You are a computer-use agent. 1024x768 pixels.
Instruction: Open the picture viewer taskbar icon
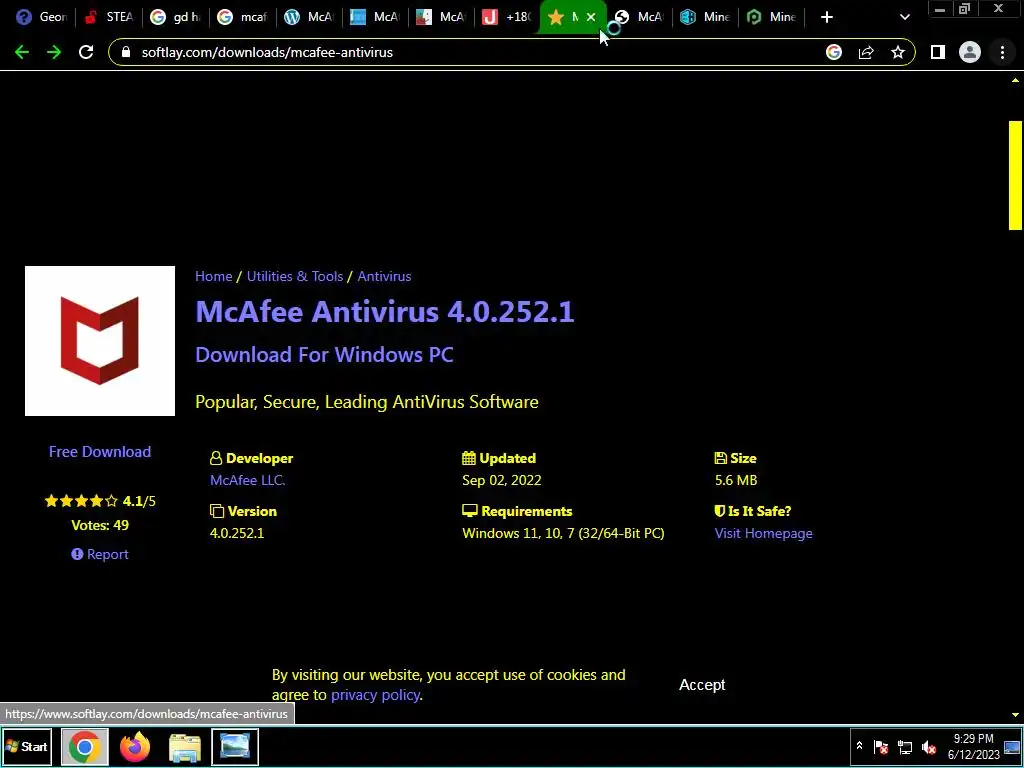[x=235, y=746]
